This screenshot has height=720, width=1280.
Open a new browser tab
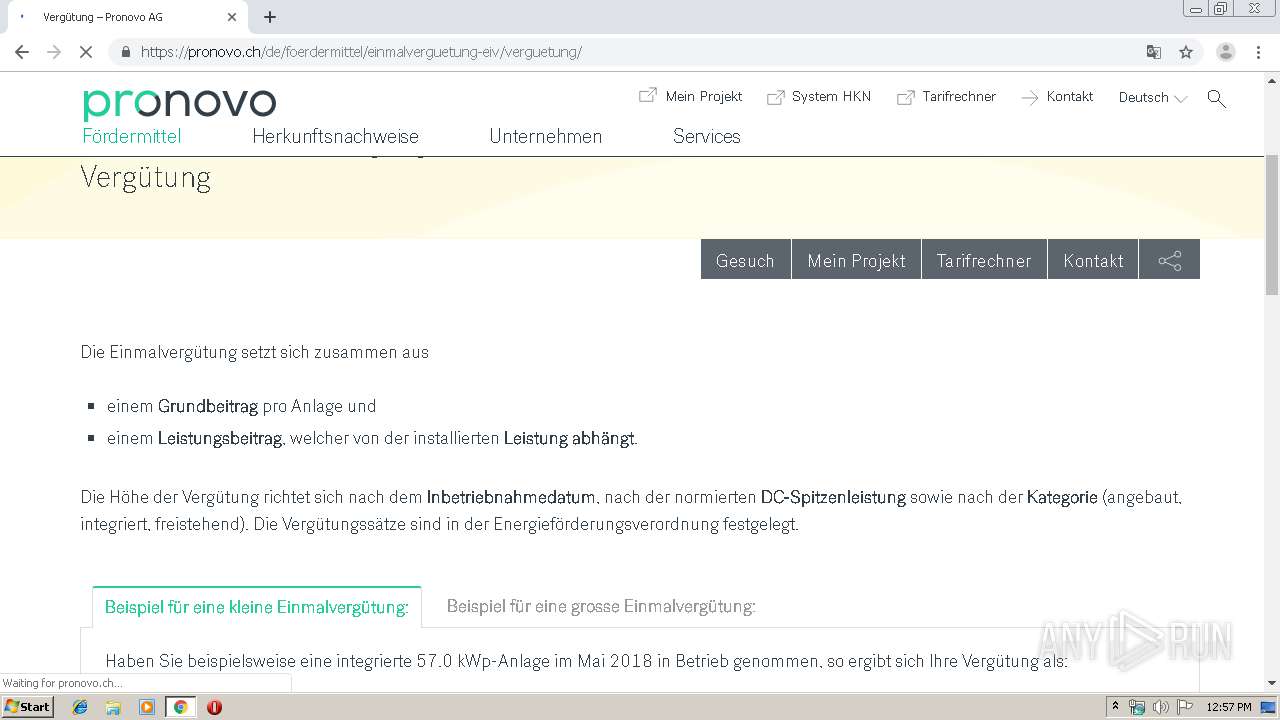270,17
